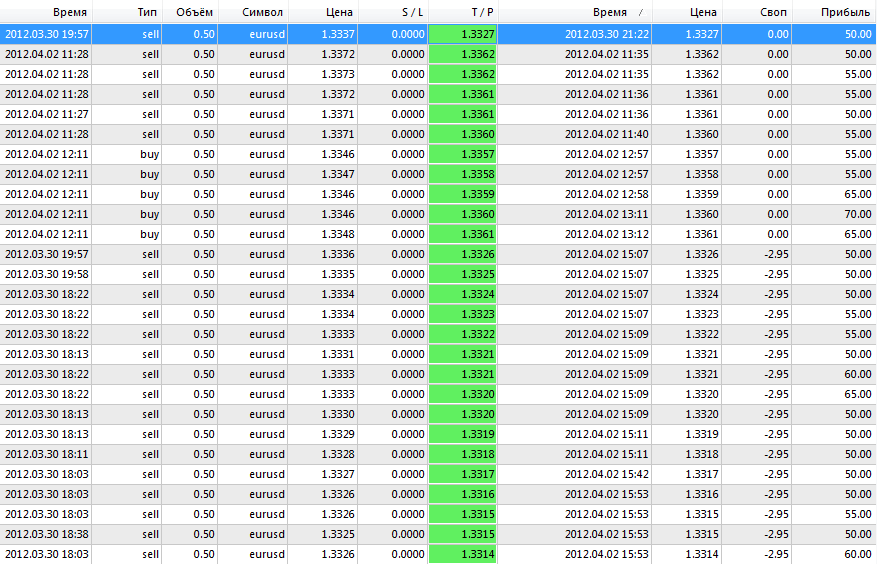Click the green T/P cell 1.3357
Screen dimensions: 877x564
[x=463, y=154]
